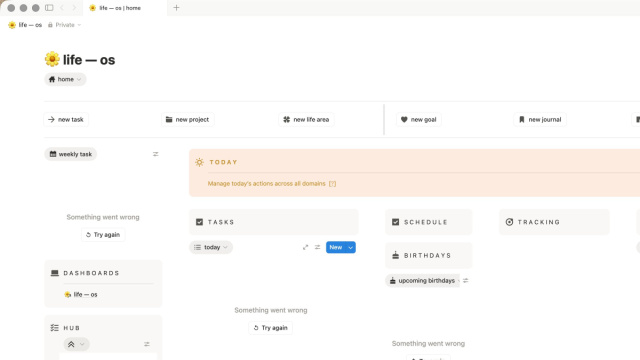Click the [?] help link

pos(332,184)
